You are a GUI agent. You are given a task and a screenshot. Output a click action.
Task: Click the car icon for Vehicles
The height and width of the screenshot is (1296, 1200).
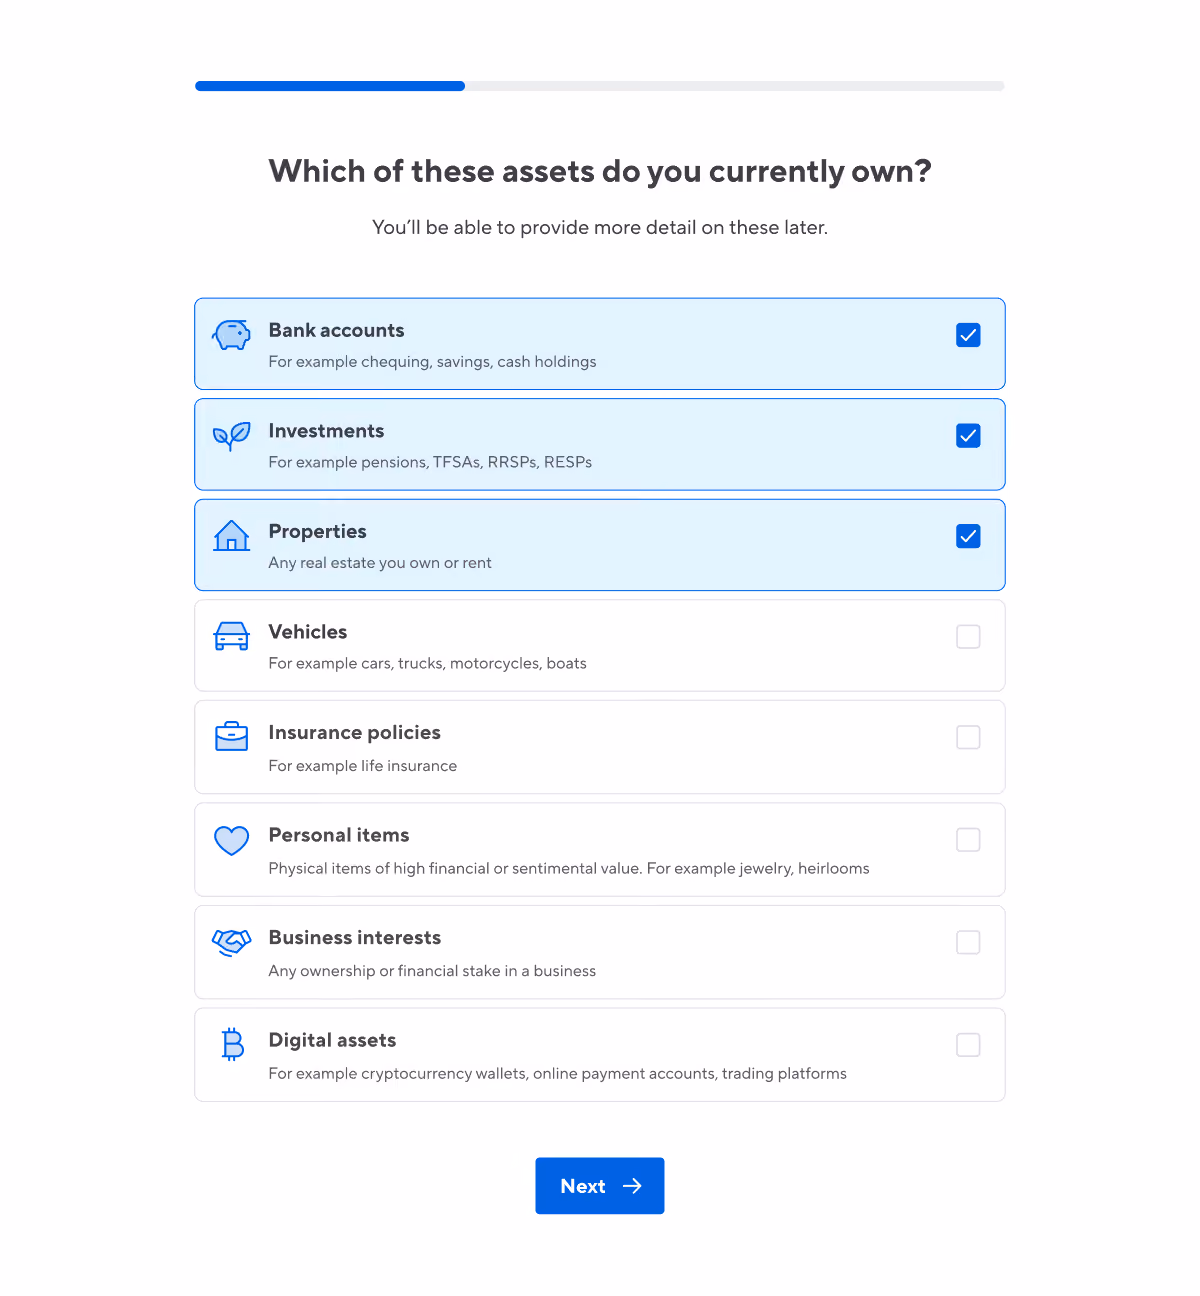pyautogui.click(x=231, y=636)
